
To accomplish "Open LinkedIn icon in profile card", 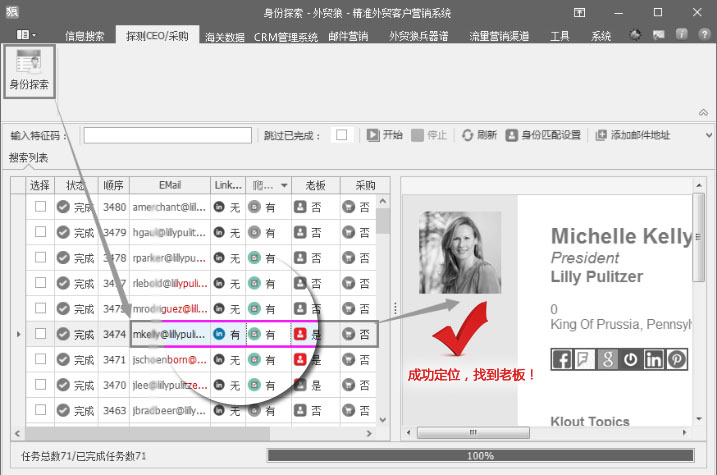I will 654,359.
